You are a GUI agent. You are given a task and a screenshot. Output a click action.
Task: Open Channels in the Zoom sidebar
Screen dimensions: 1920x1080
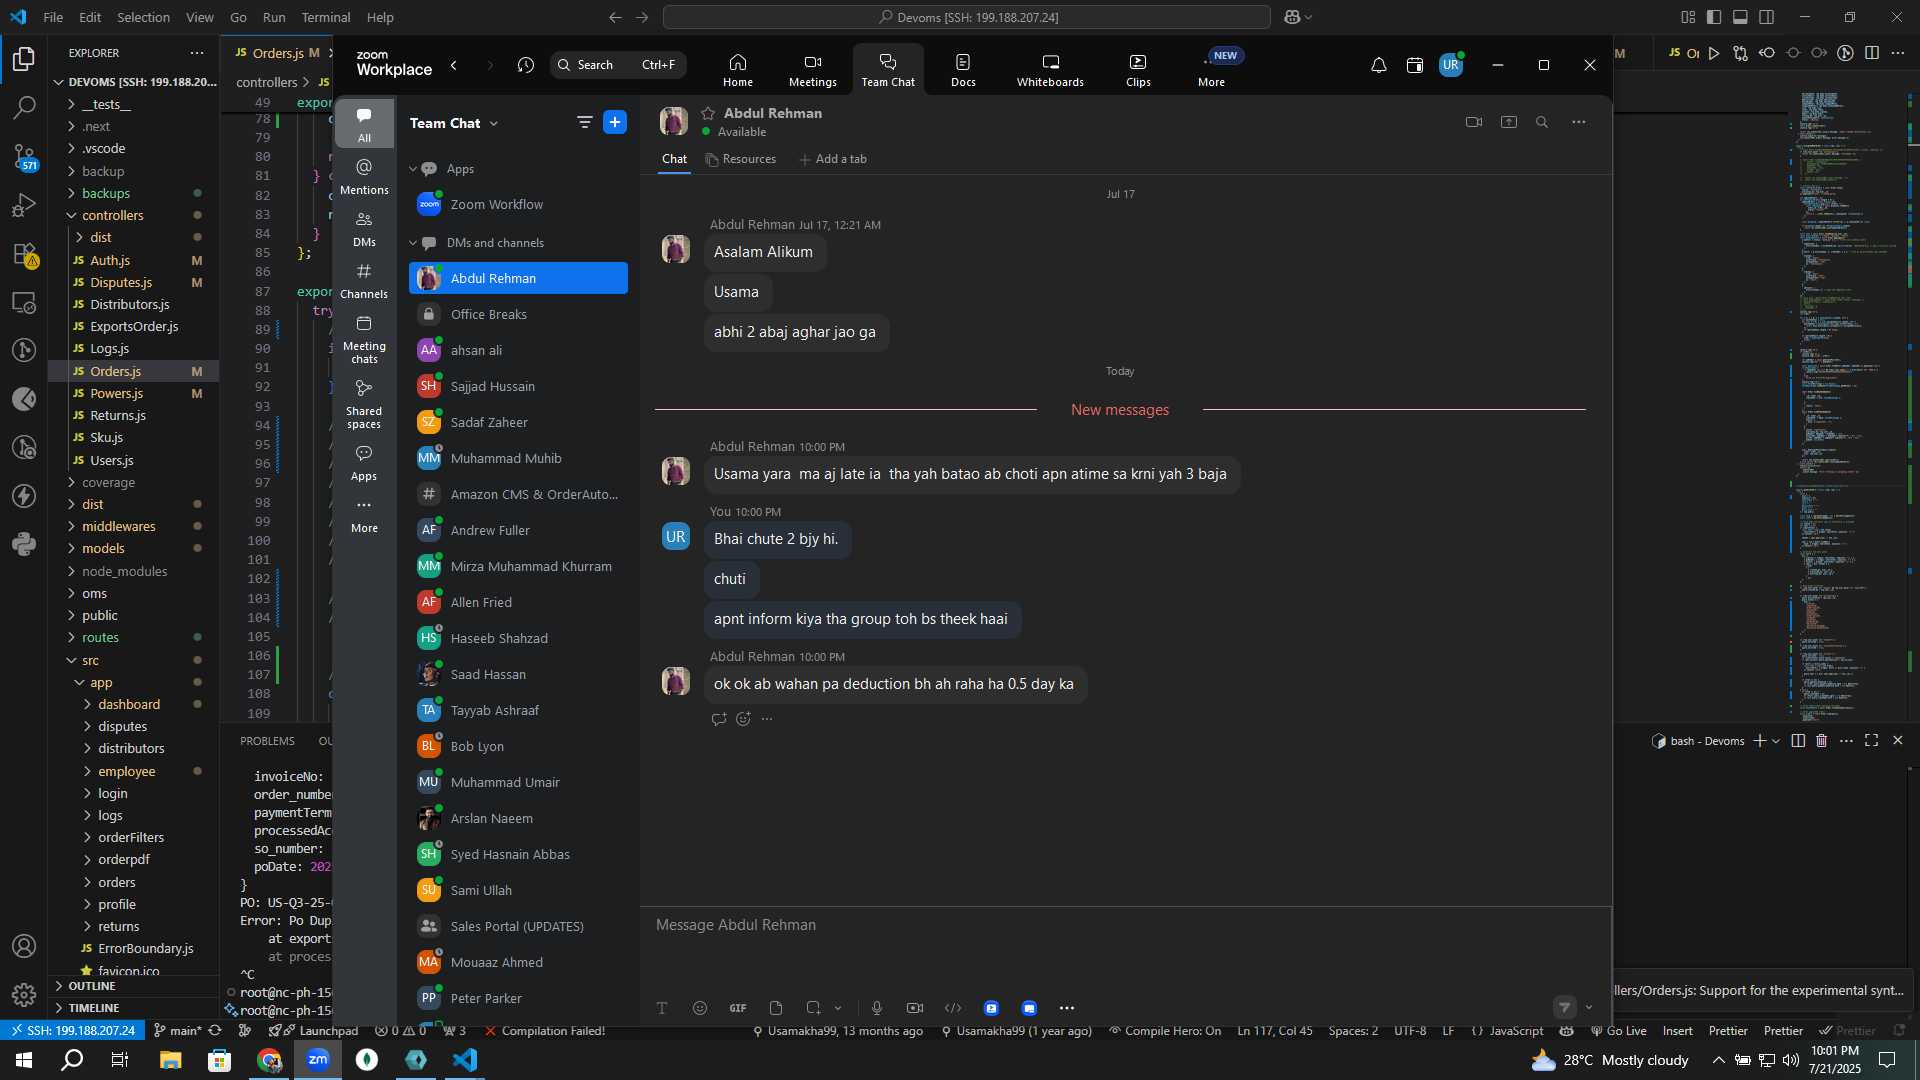click(x=364, y=281)
